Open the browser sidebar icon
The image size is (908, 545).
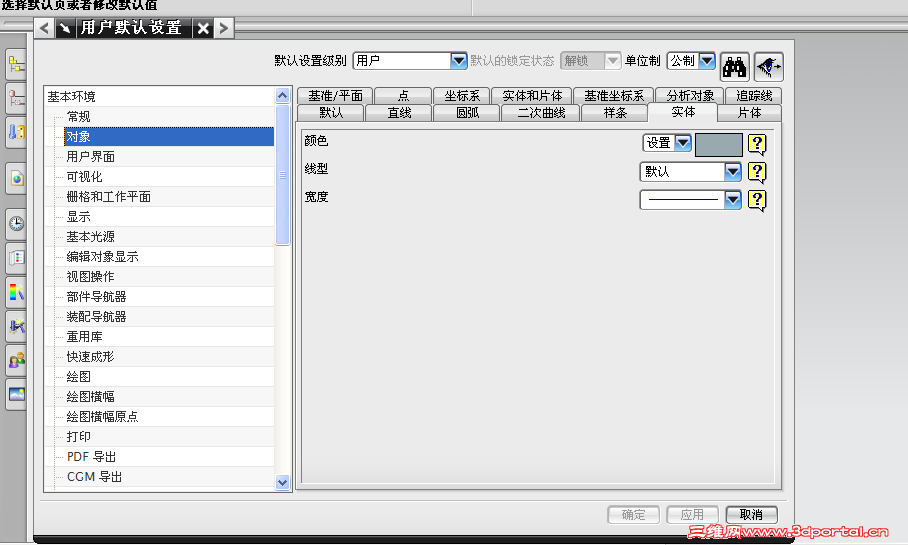click(16, 178)
